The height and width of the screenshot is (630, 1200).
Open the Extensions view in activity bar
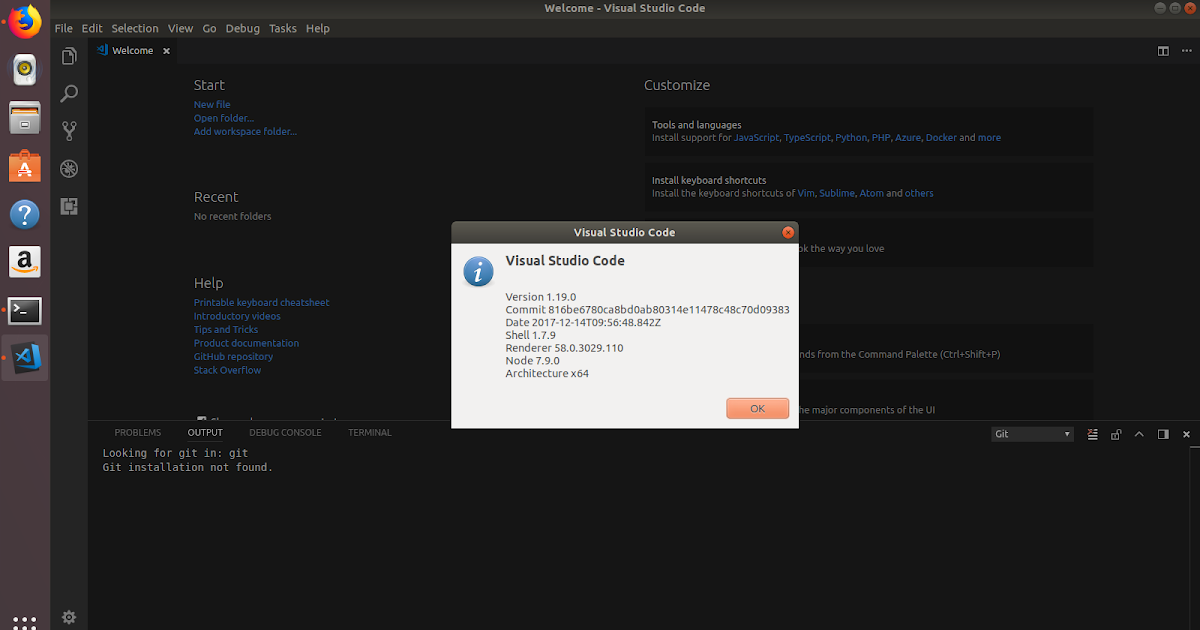pos(69,206)
